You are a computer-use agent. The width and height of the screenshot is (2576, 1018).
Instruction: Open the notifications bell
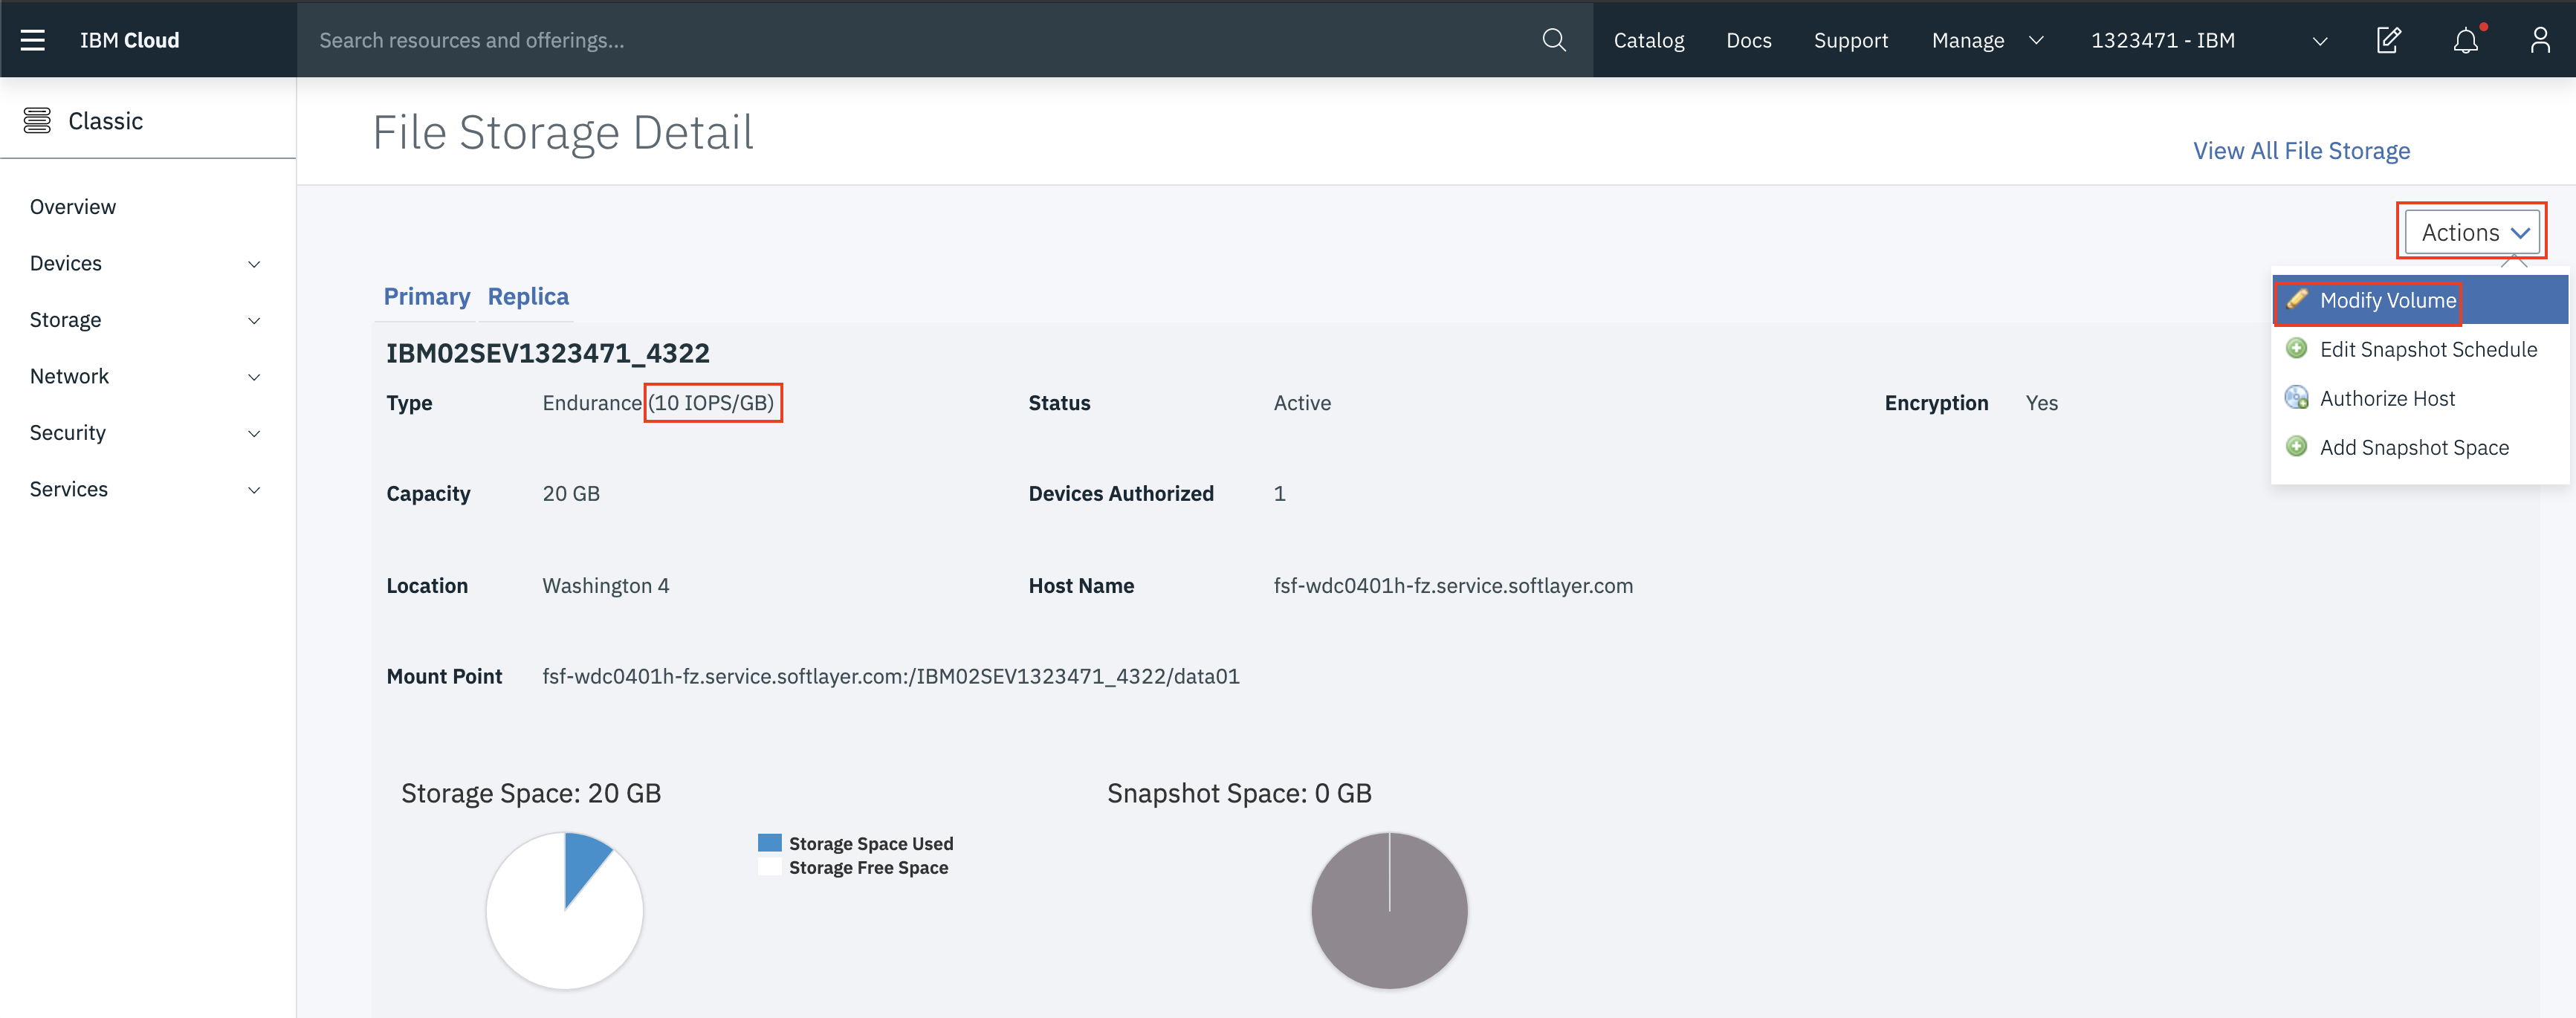2466,40
